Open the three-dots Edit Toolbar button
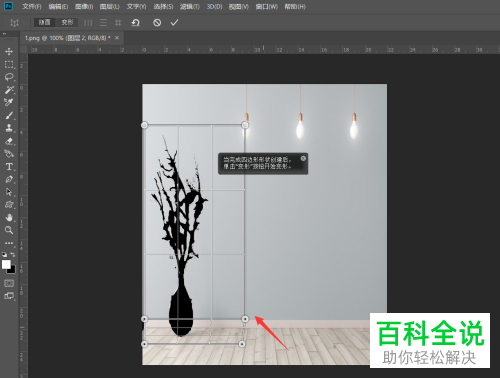The image size is (500, 378). pos(9,243)
